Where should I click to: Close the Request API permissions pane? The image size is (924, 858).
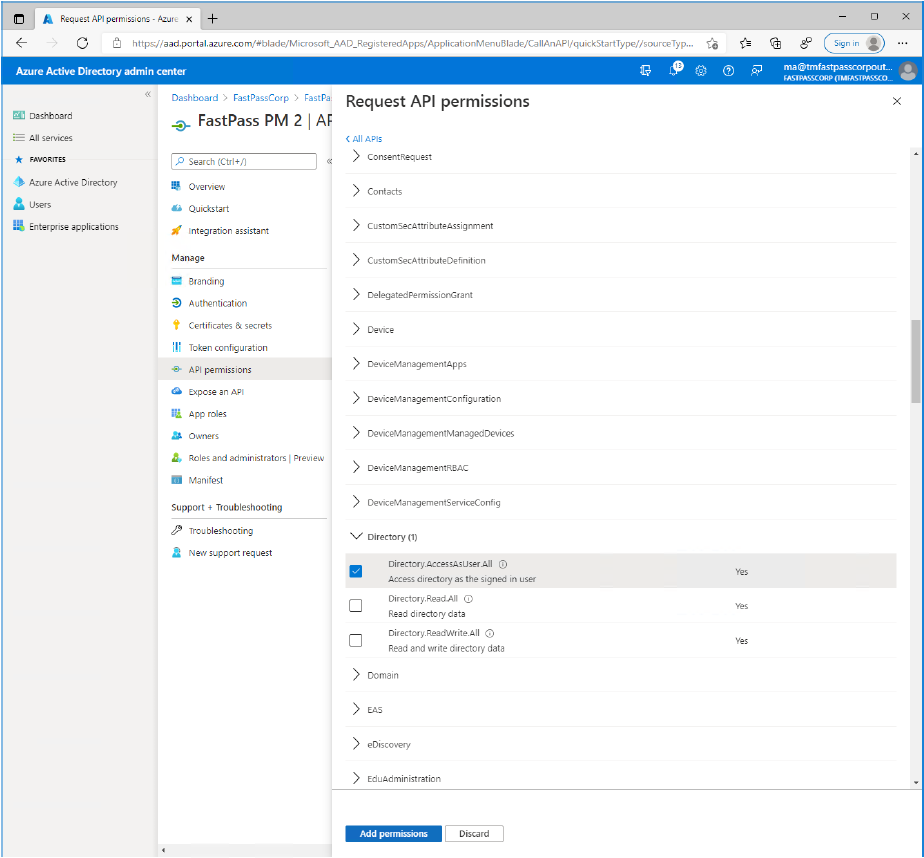(x=895, y=102)
